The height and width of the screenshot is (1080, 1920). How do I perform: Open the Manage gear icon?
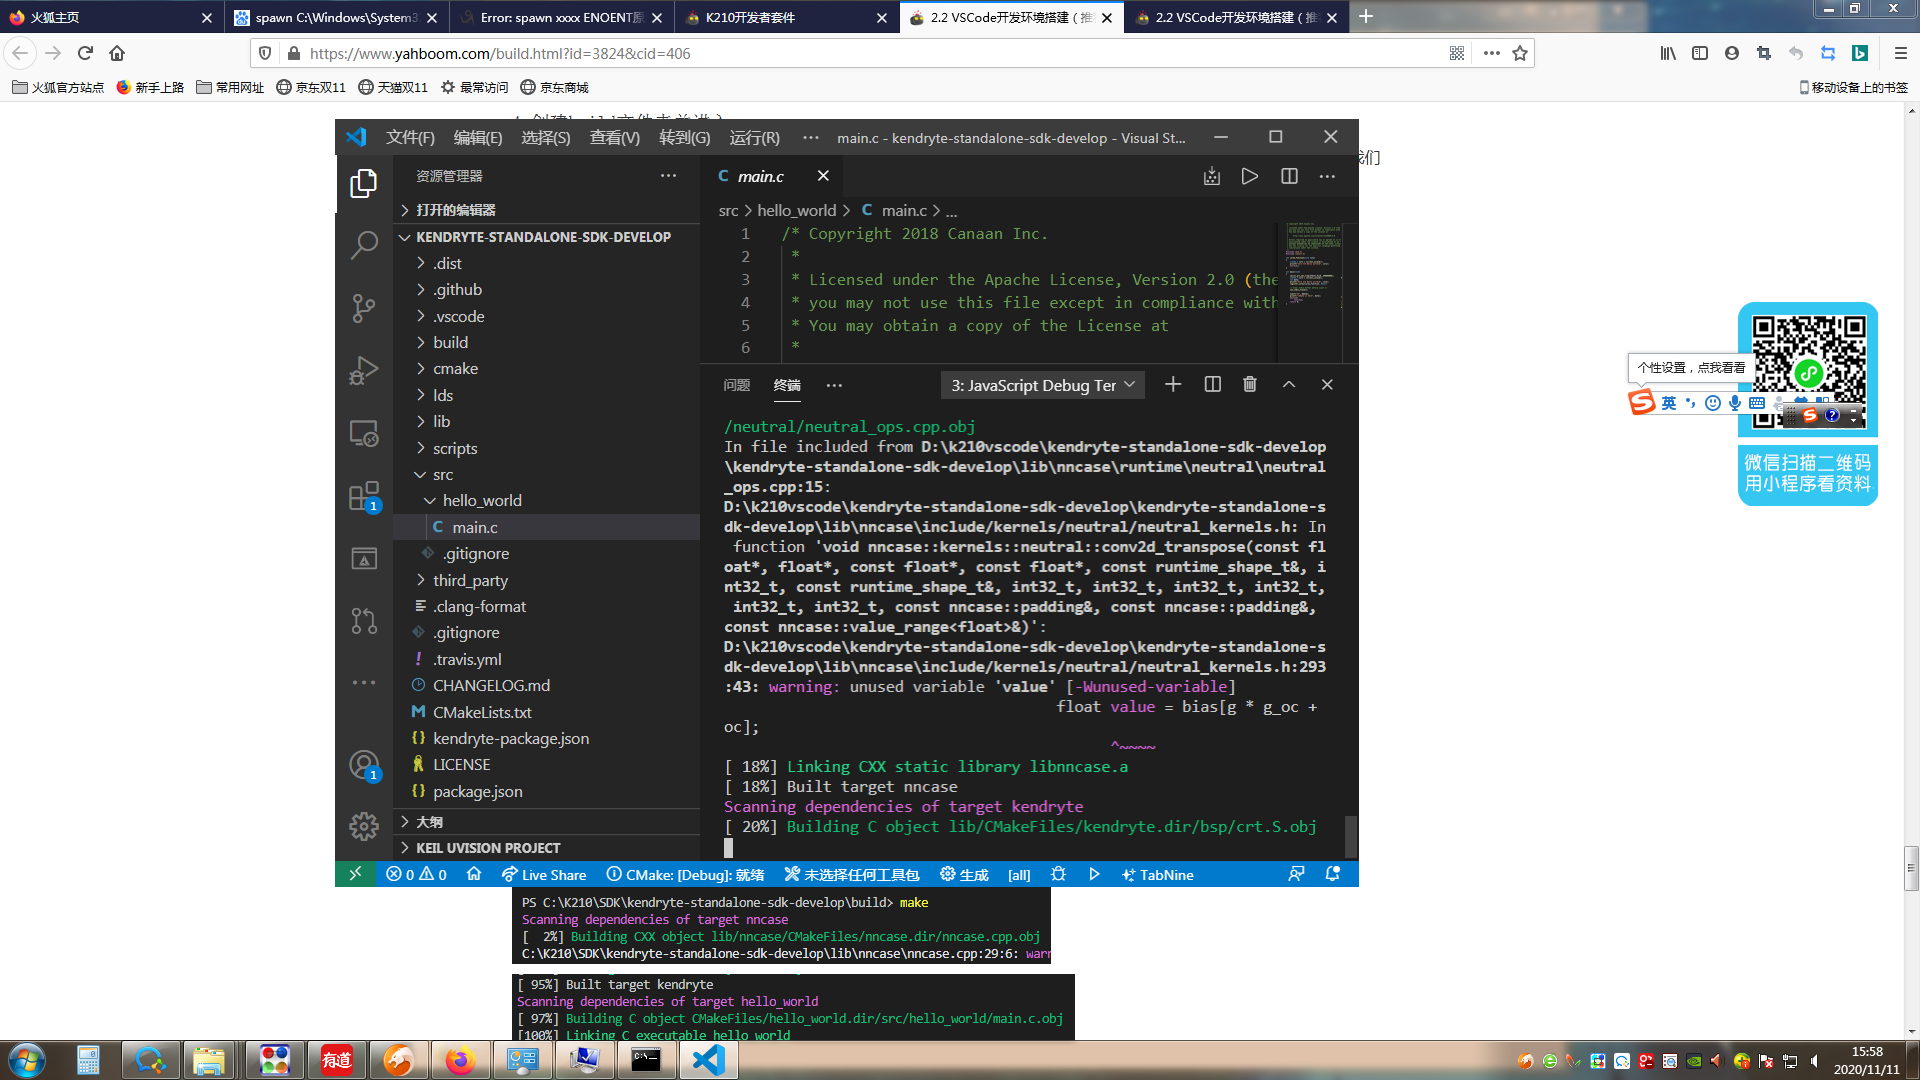364,826
